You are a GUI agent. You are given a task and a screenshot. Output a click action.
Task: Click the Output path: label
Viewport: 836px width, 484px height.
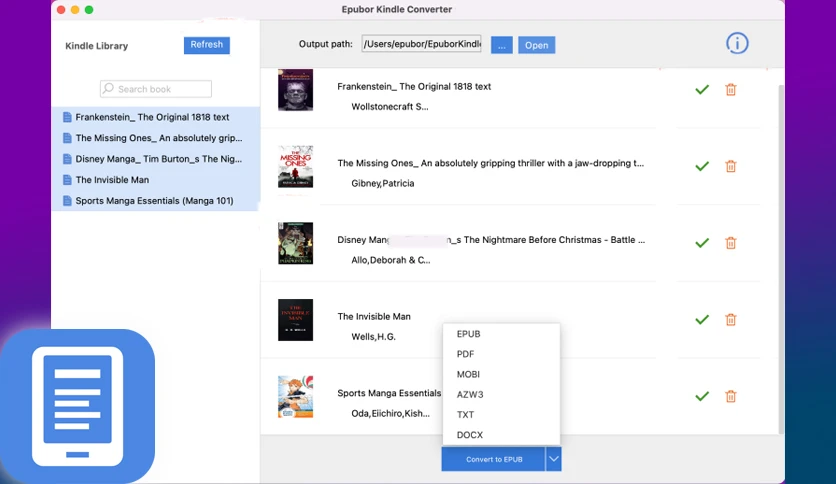pos(325,44)
